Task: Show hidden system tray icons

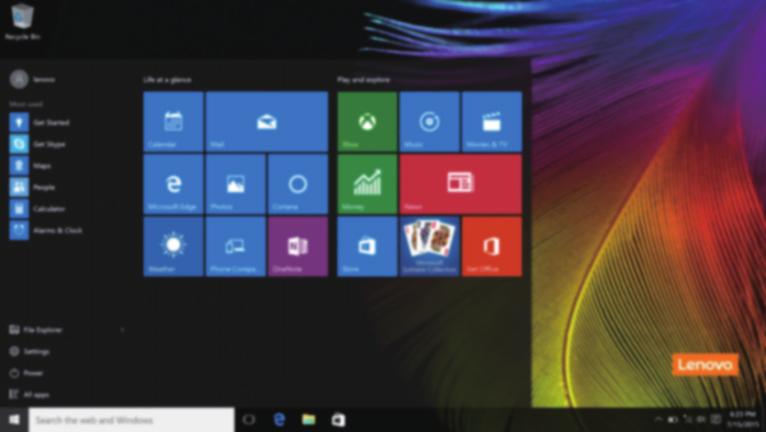Action: pyautogui.click(x=659, y=419)
